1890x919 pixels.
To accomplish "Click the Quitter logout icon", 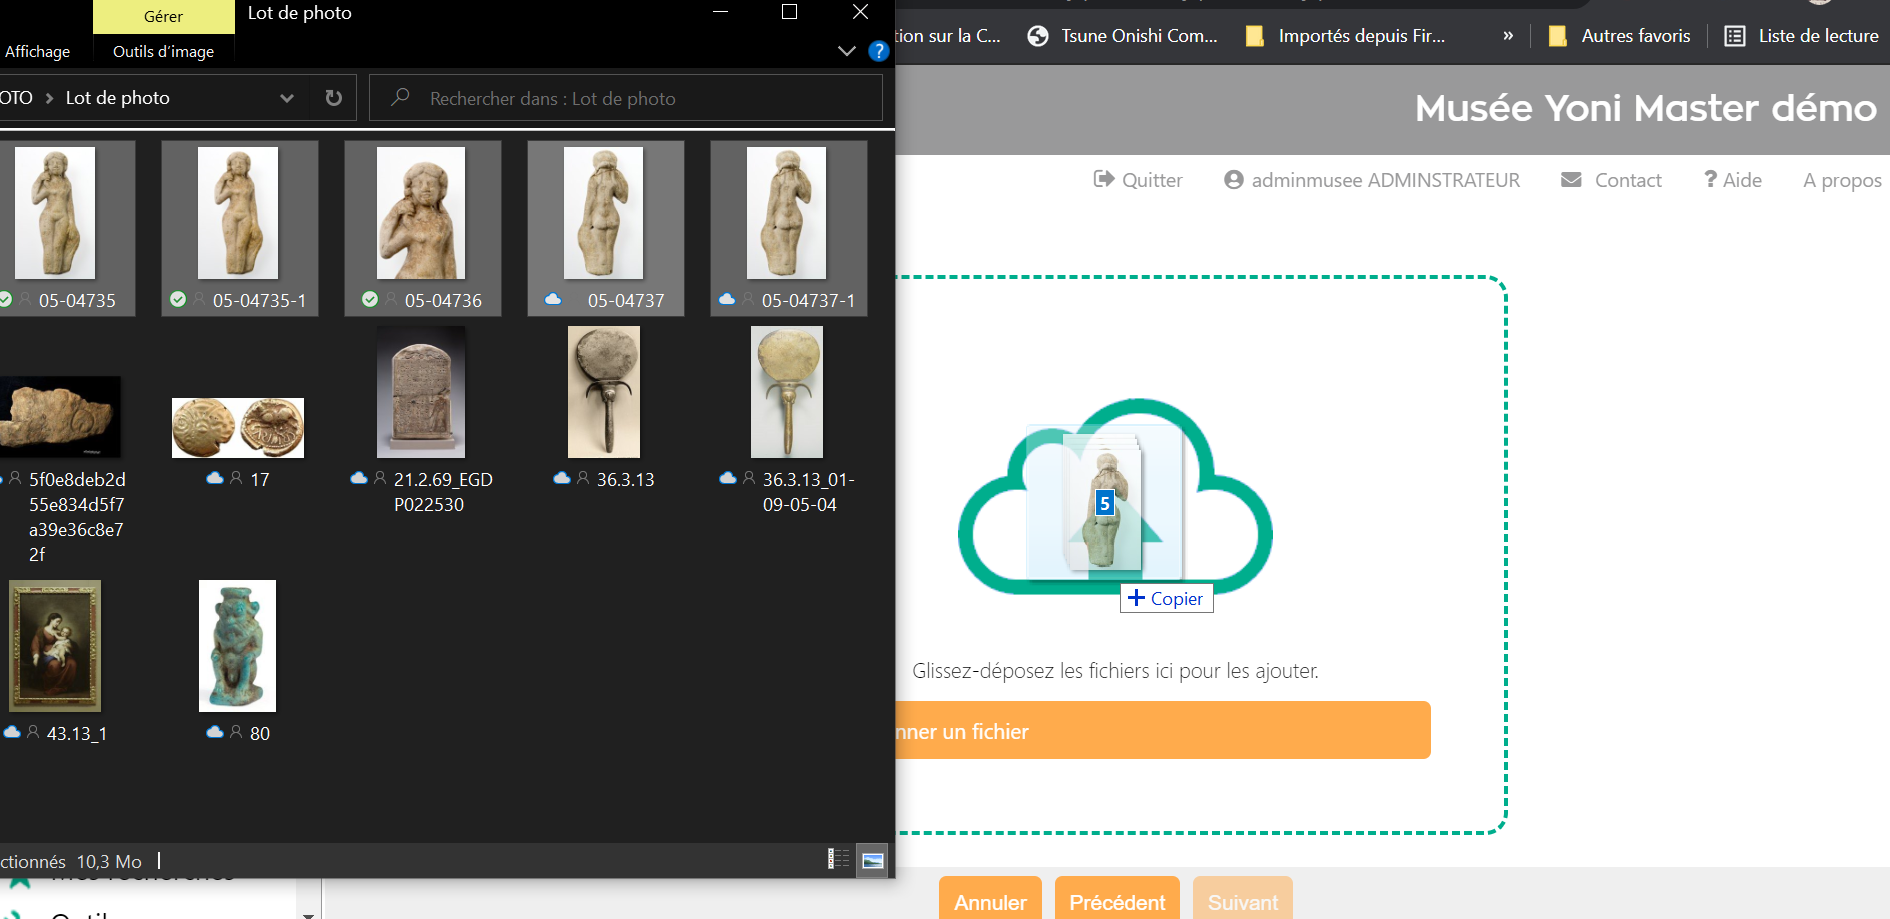I will click(x=1103, y=180).
